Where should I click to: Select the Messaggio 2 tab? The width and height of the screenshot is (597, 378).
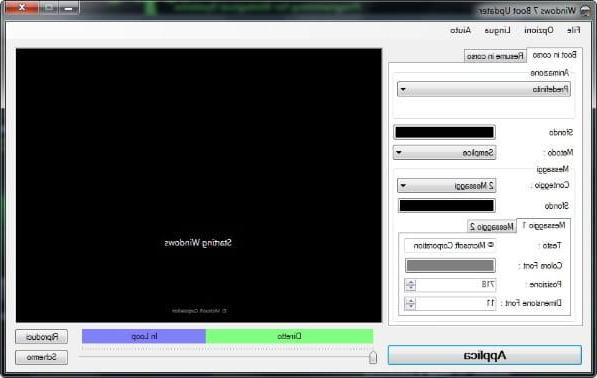492,226
